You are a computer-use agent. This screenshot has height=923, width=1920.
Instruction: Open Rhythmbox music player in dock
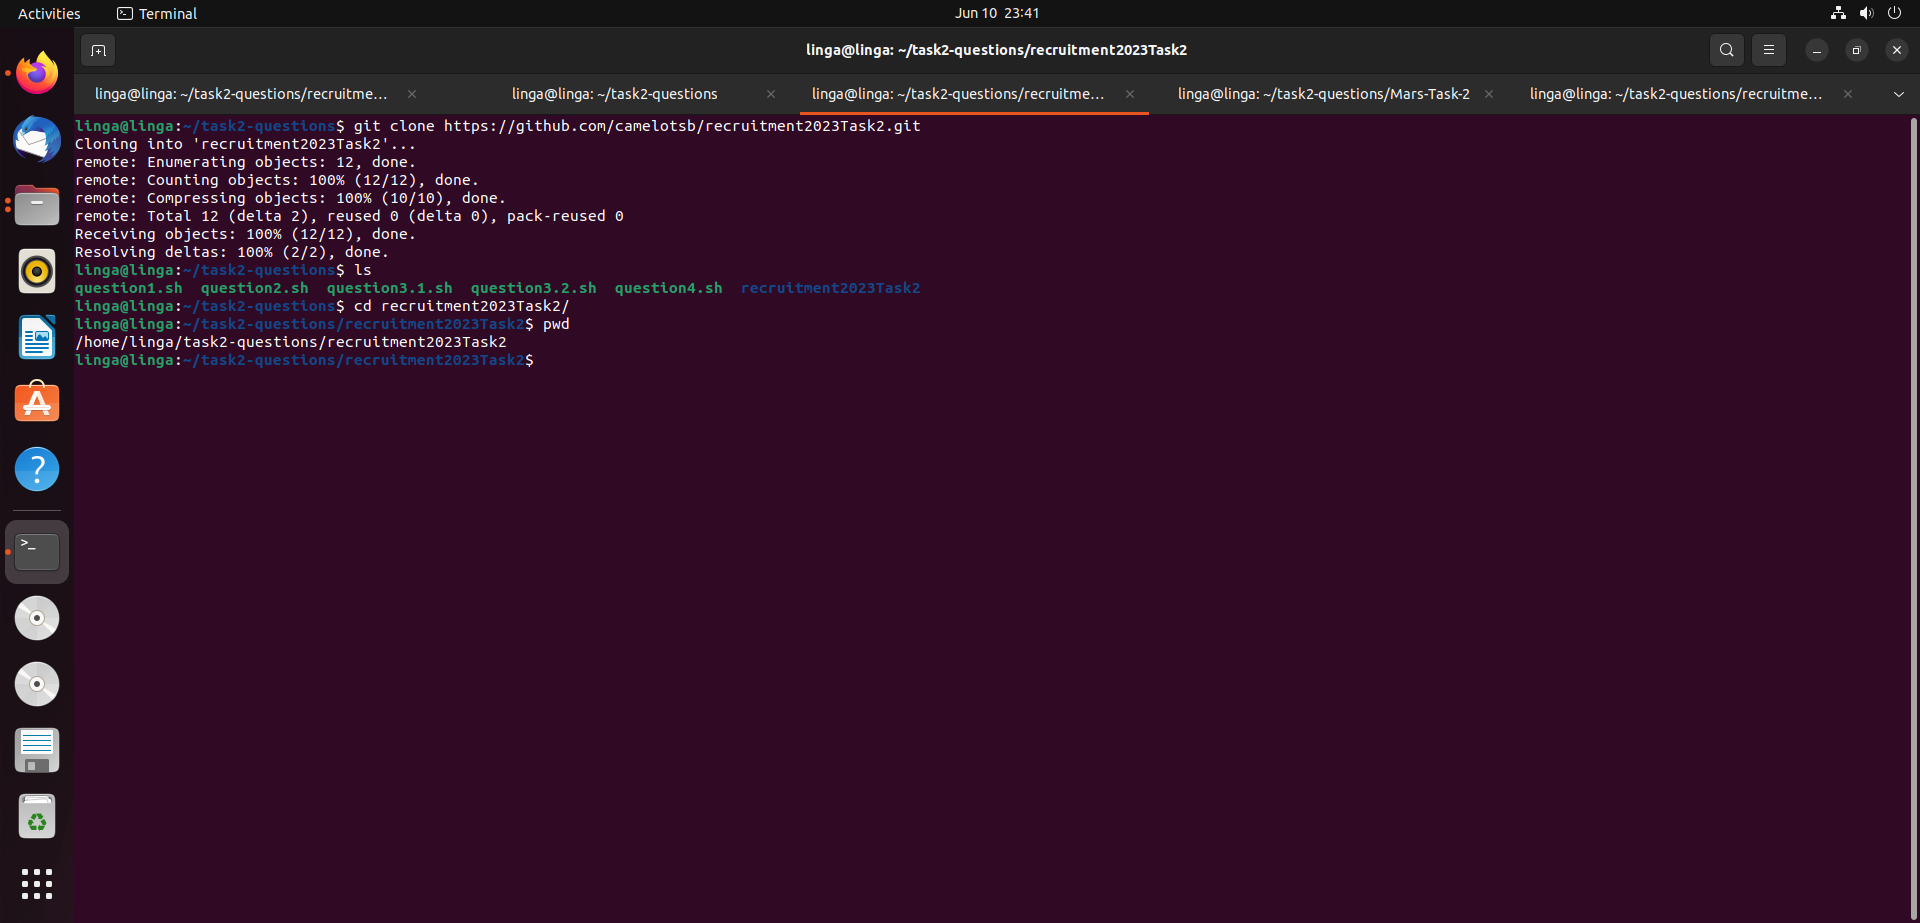click(x=37, y=271)
